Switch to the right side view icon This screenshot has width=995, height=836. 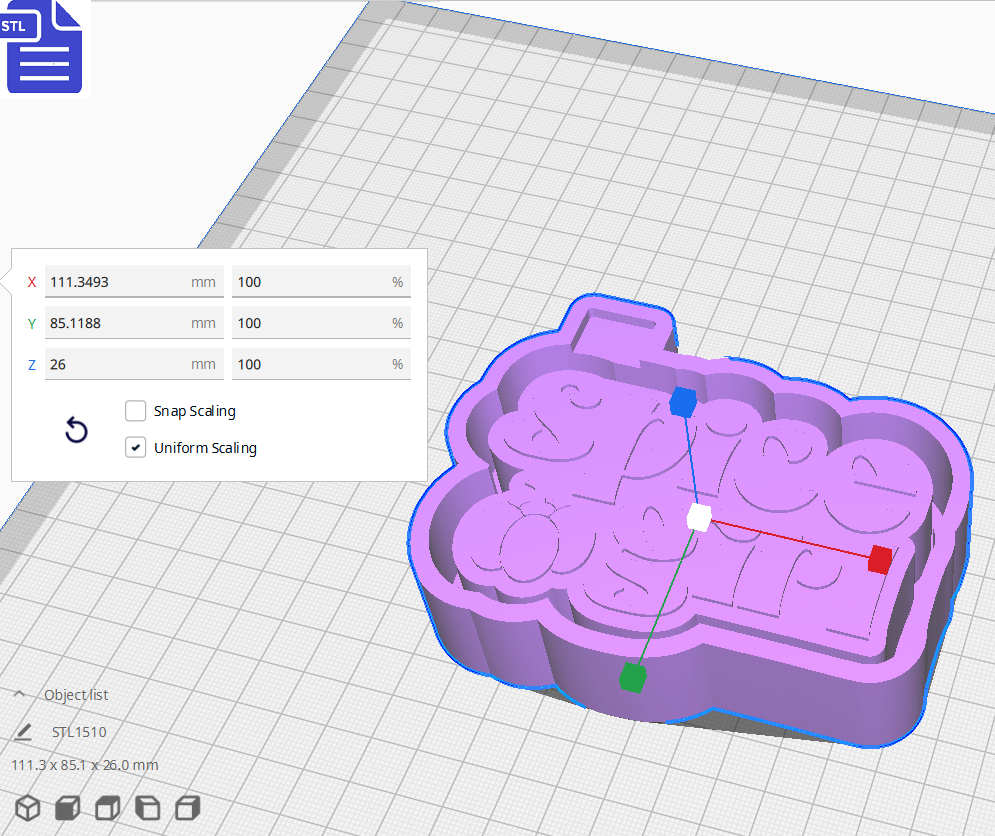point(187,808)
